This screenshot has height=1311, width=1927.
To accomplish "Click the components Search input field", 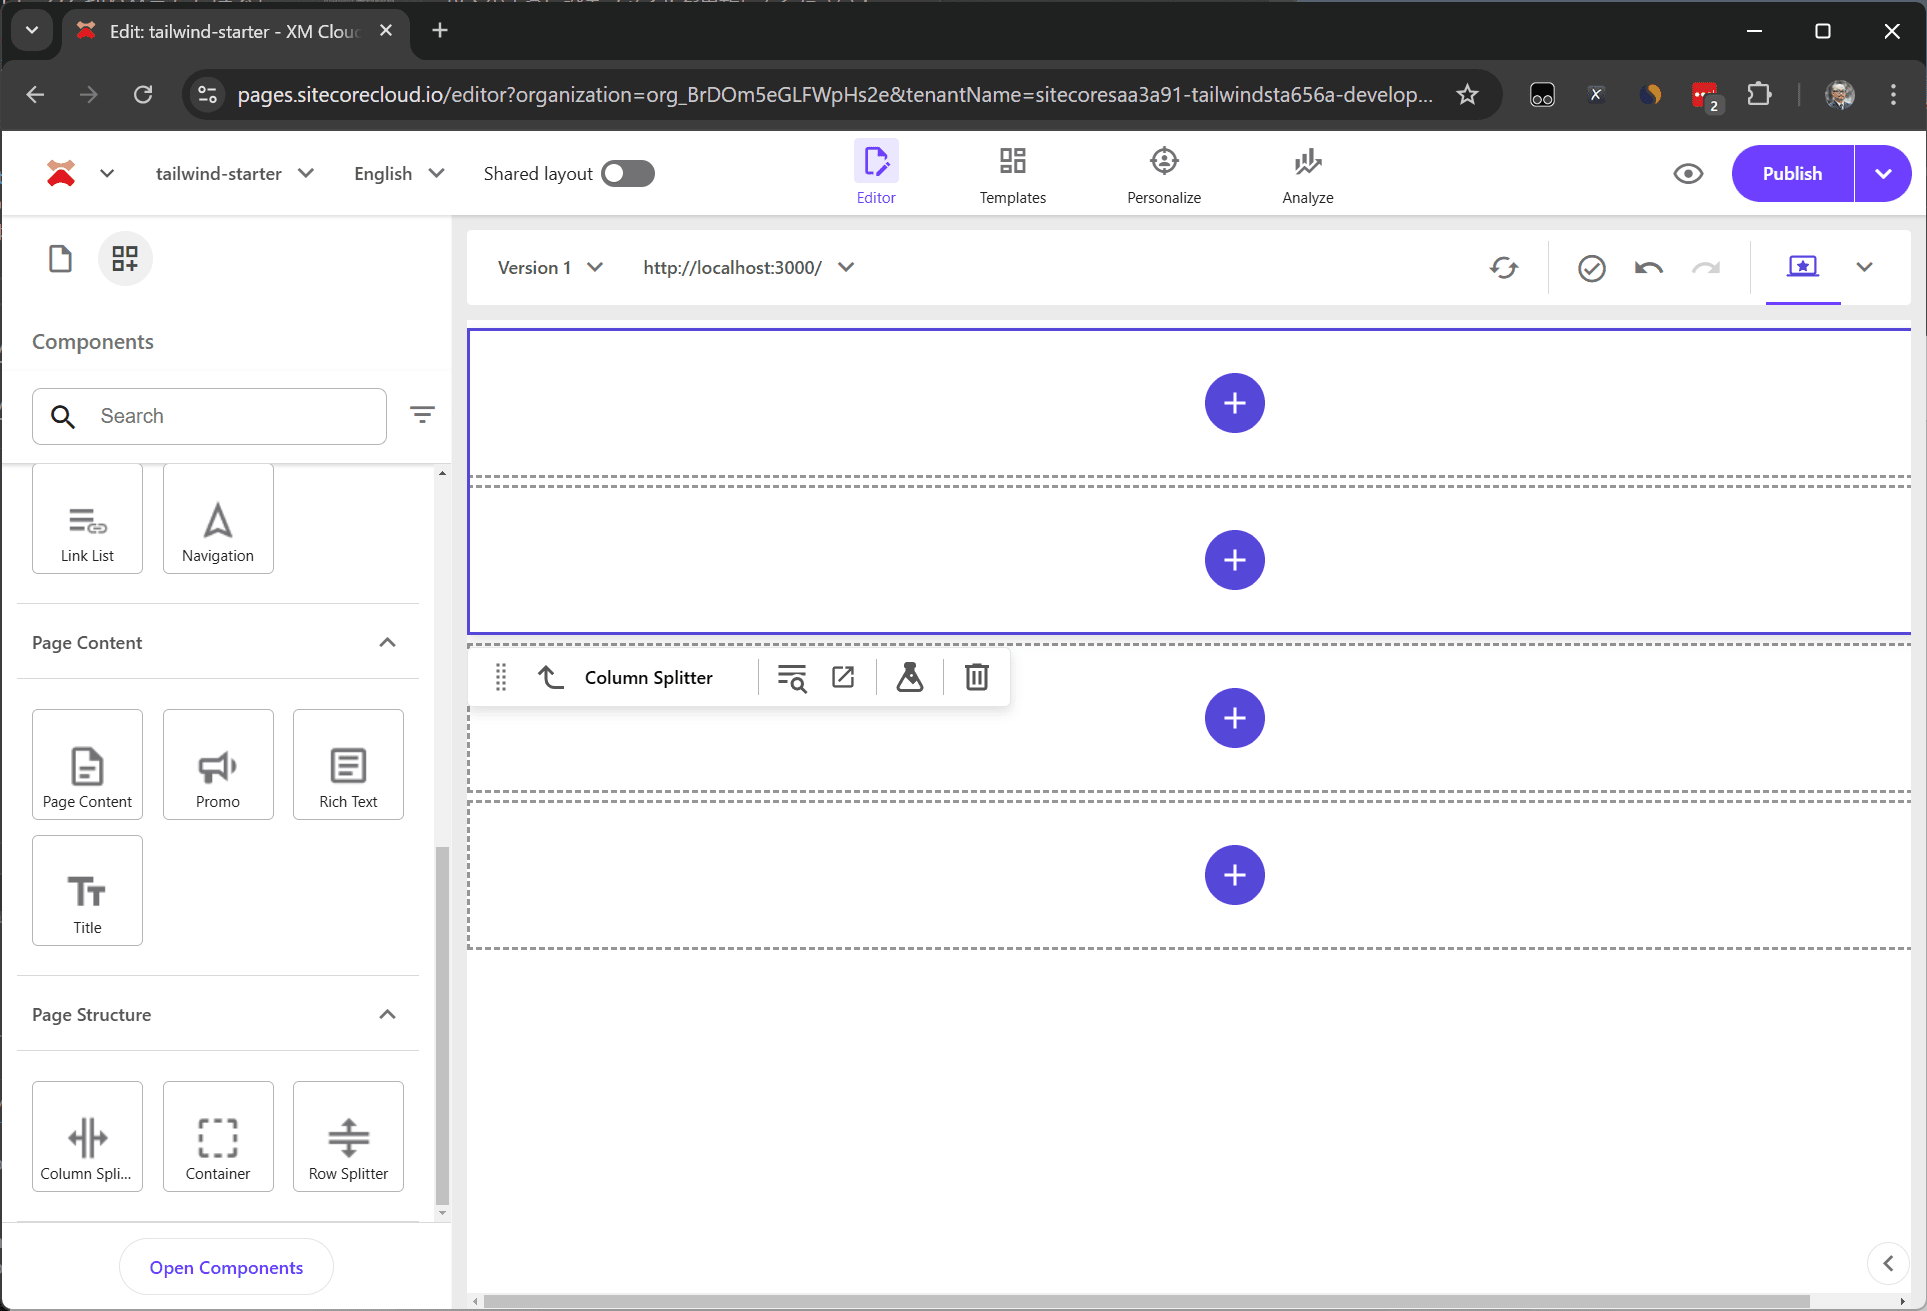I will point(235,416).
